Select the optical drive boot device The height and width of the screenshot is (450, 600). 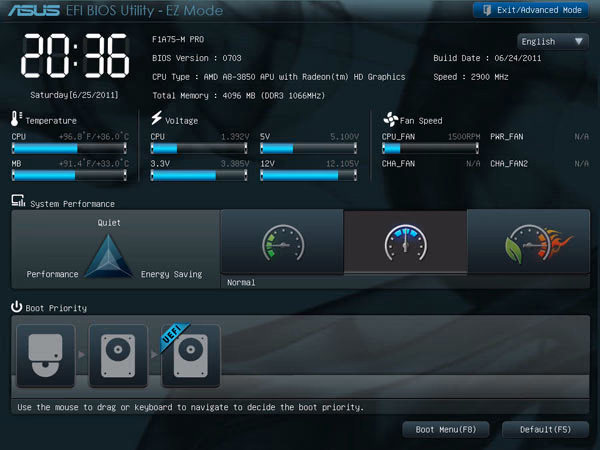click(x=46, y=355)
